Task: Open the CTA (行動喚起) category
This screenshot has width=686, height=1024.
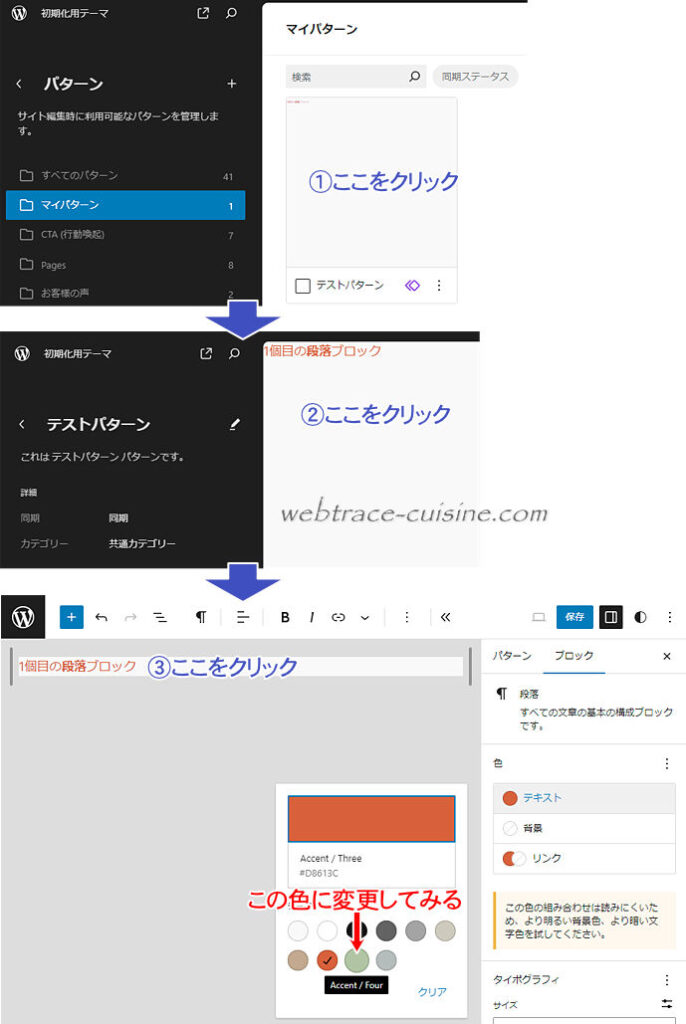Action: [x=125, y=234]
